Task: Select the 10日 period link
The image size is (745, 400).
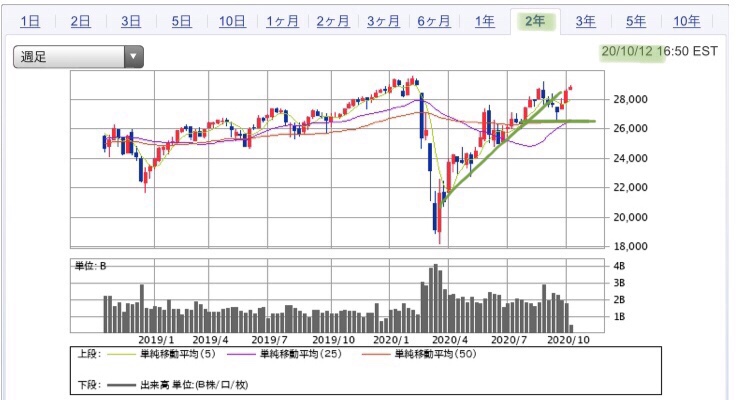Action: click(x=232, y=21)
